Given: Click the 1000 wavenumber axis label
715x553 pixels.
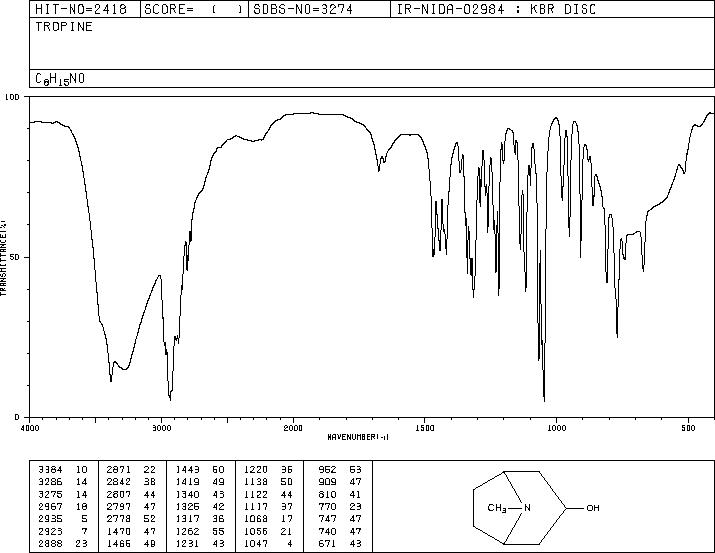Looking at the screenshot, I should coord(556,428).
